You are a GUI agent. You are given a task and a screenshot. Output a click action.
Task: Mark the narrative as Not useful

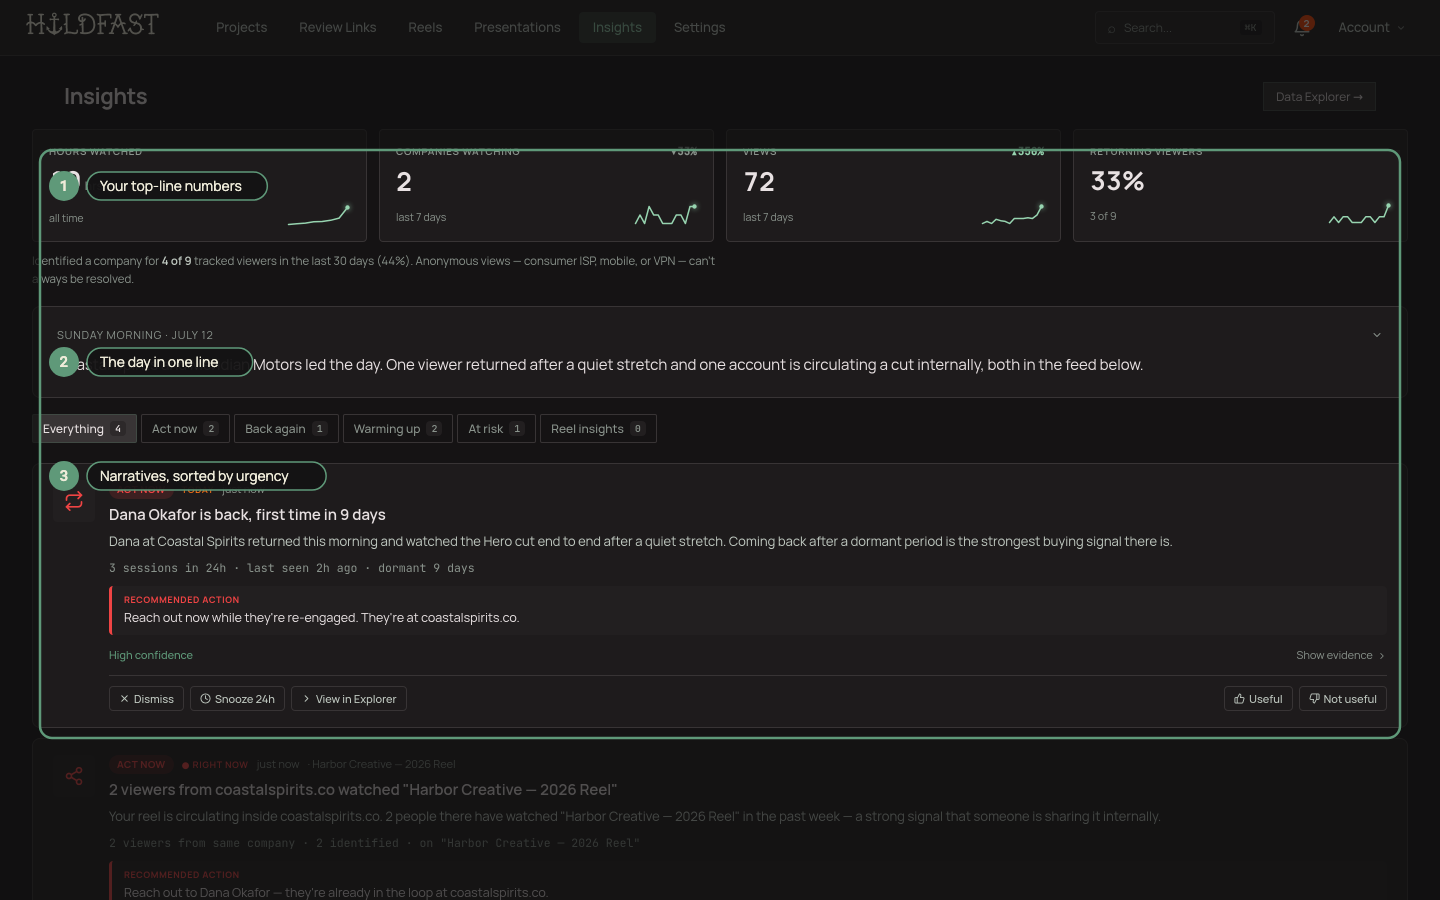(1342, 699)
